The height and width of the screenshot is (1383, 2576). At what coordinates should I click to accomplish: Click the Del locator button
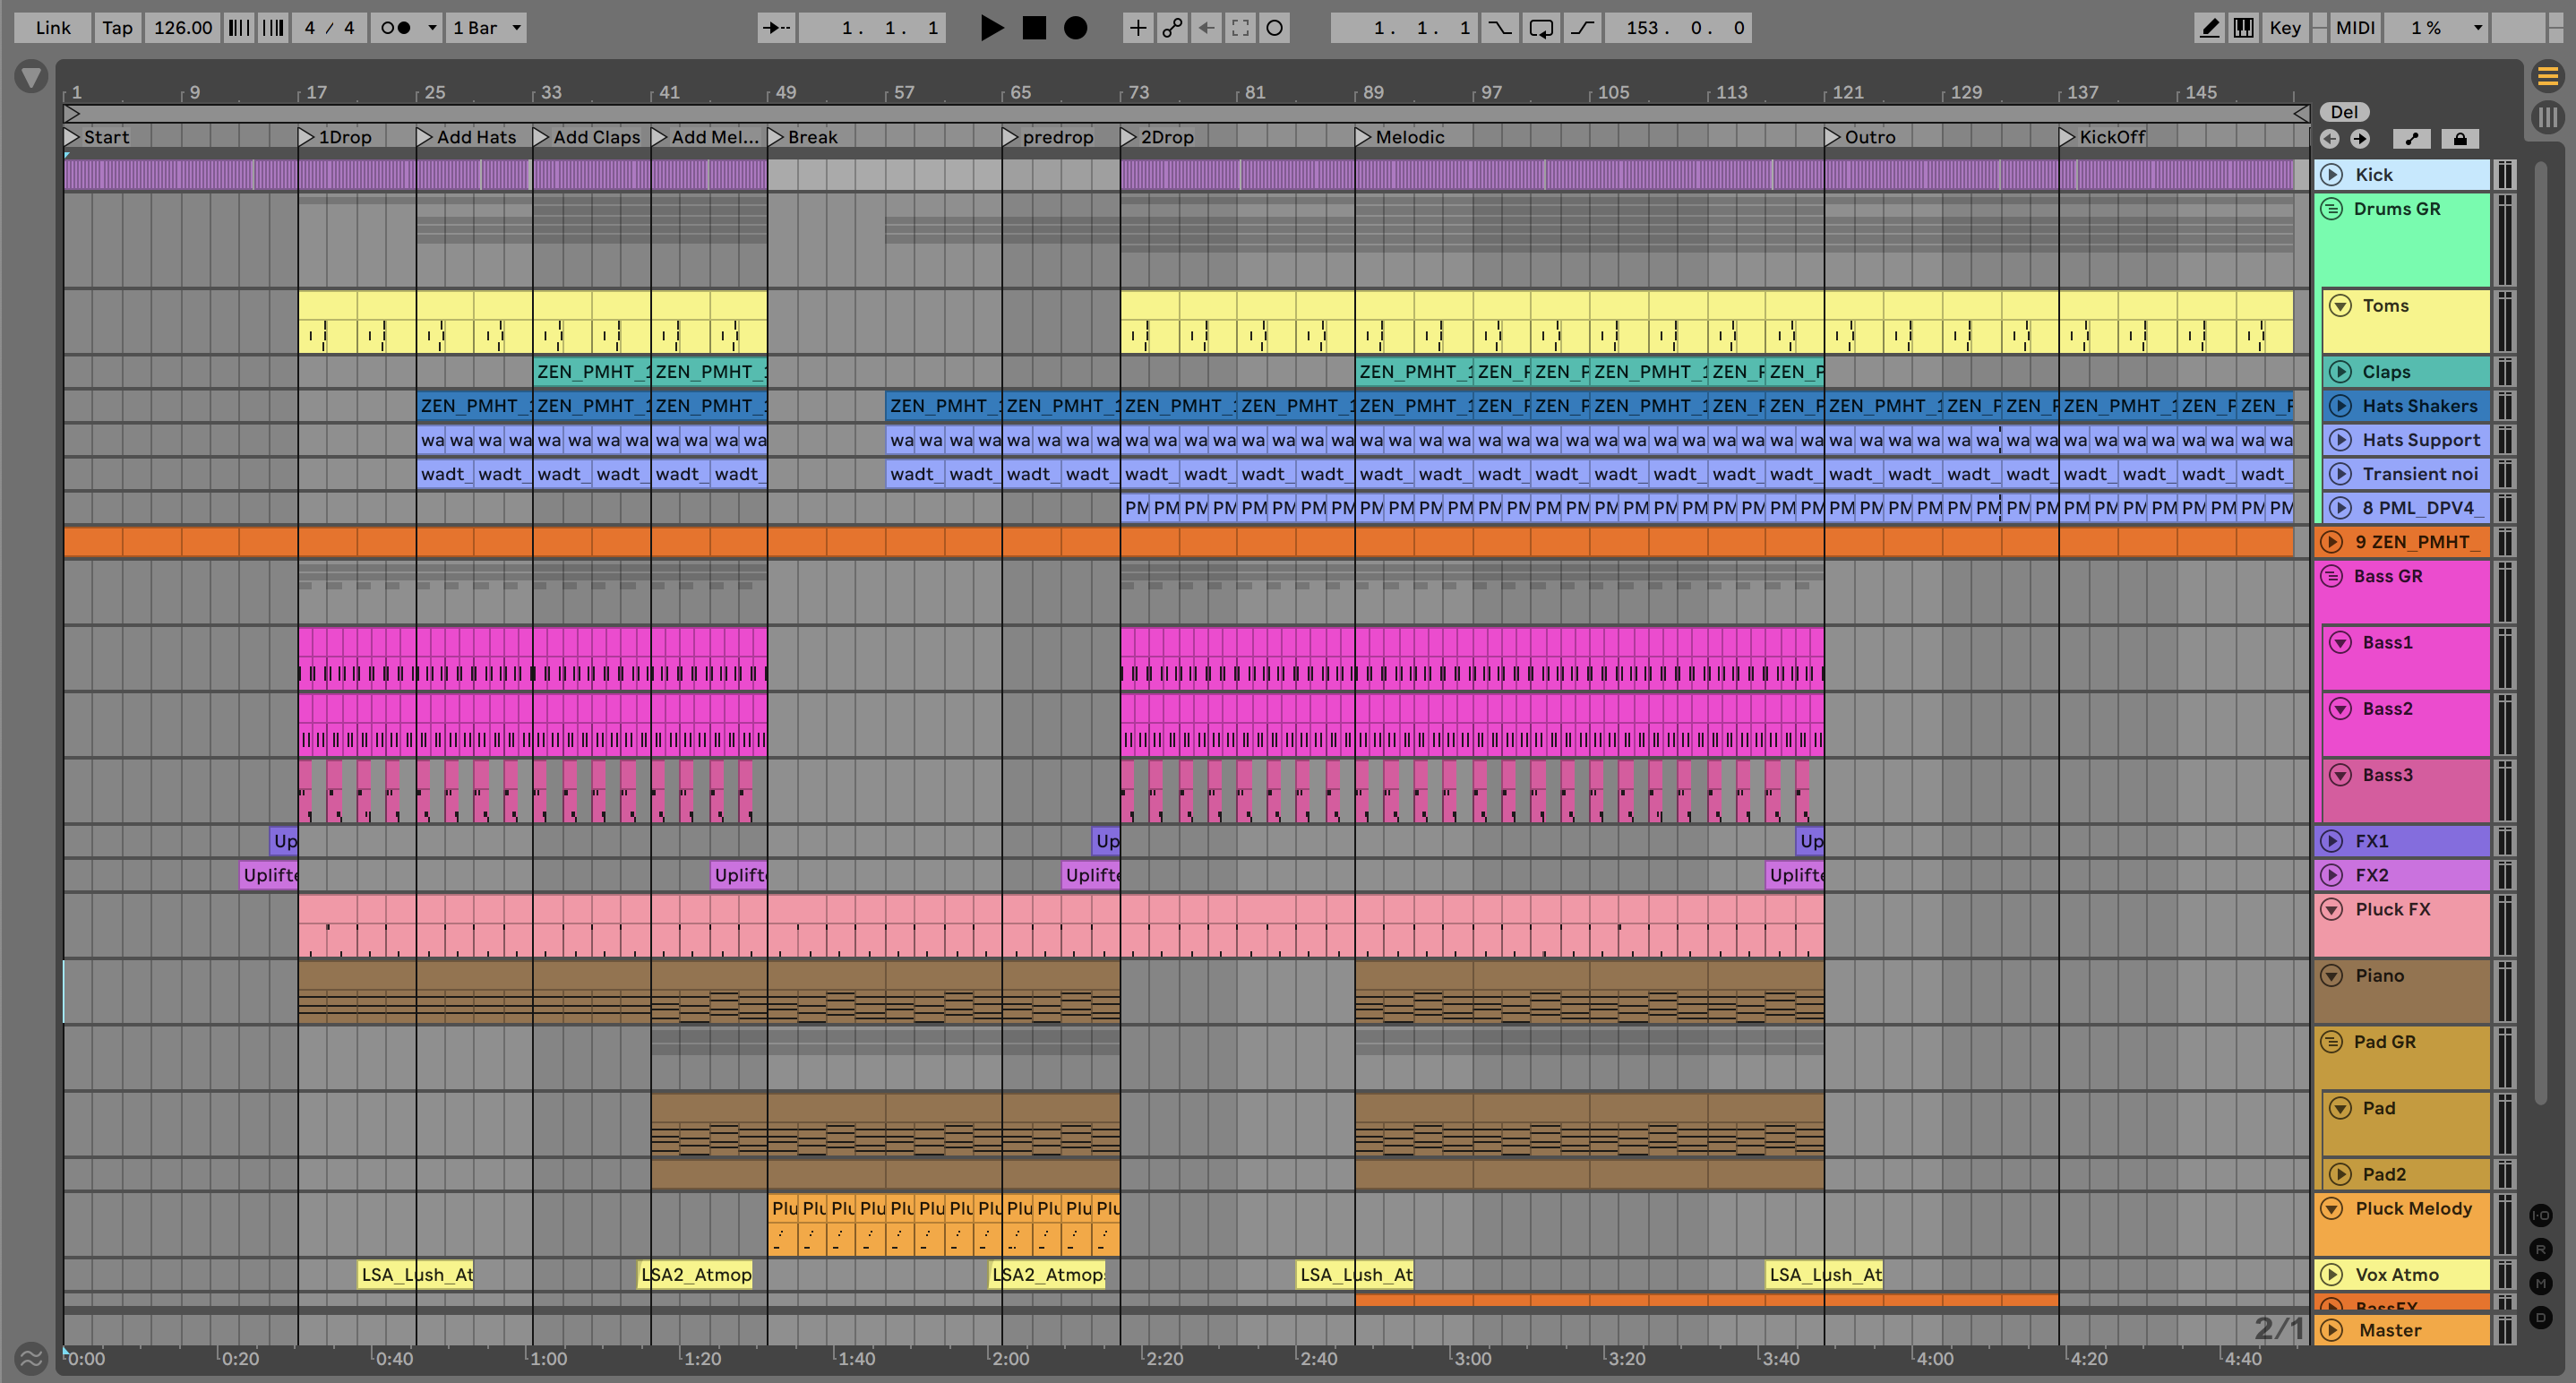tap(2344, 112)
